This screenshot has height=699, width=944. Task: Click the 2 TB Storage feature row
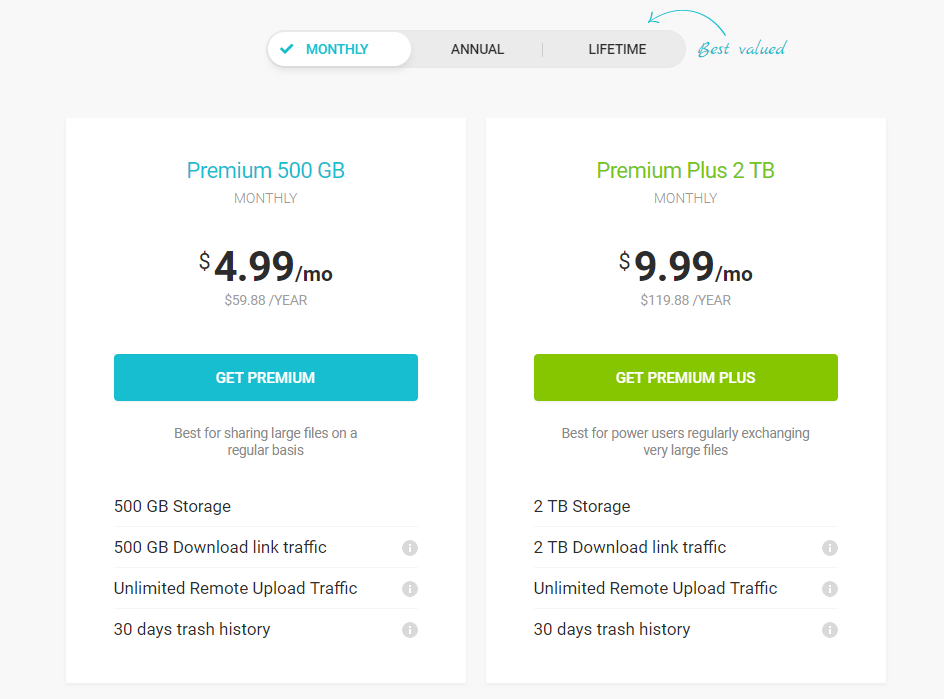pos(582,506)
